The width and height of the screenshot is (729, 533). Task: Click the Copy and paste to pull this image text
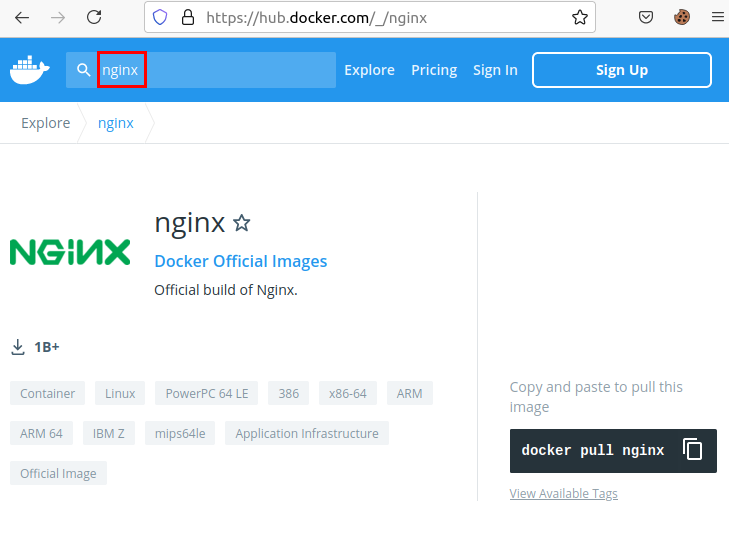[596, 397]
